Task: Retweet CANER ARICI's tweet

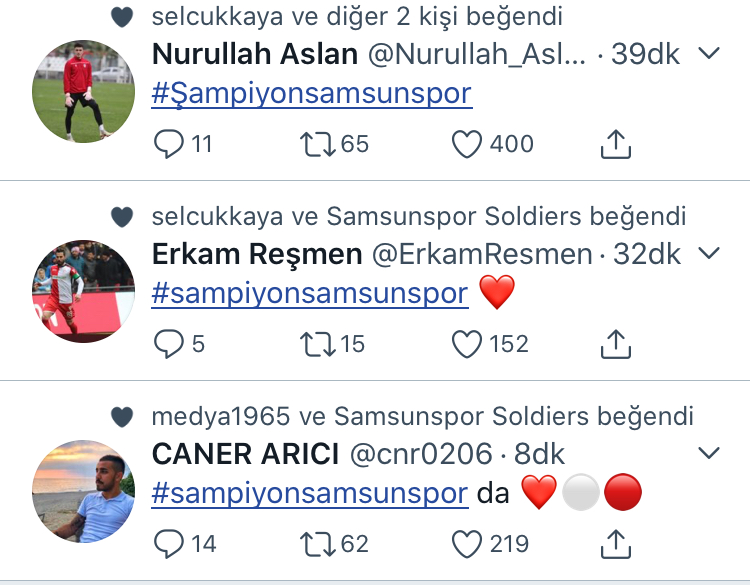Action: [318, 544]
